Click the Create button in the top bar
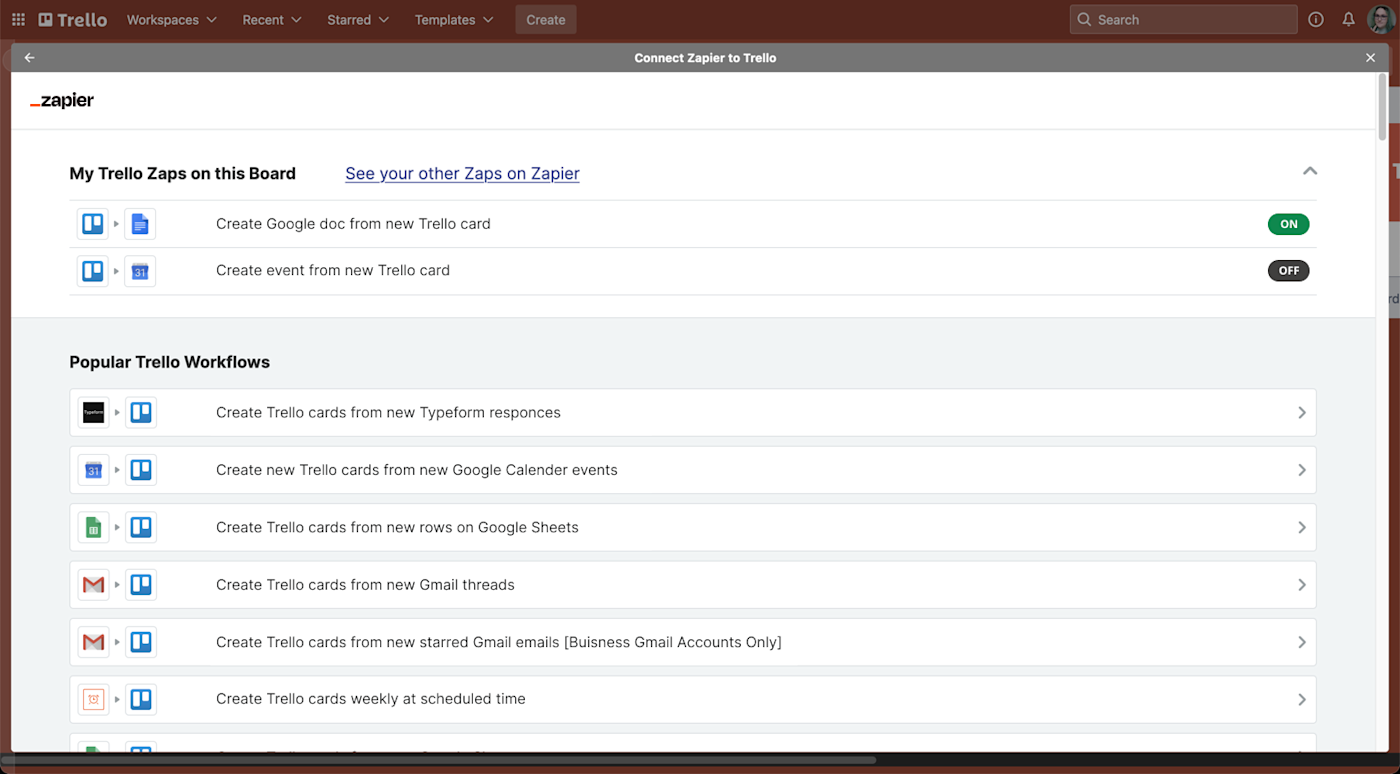 click(x=546, y=19)
